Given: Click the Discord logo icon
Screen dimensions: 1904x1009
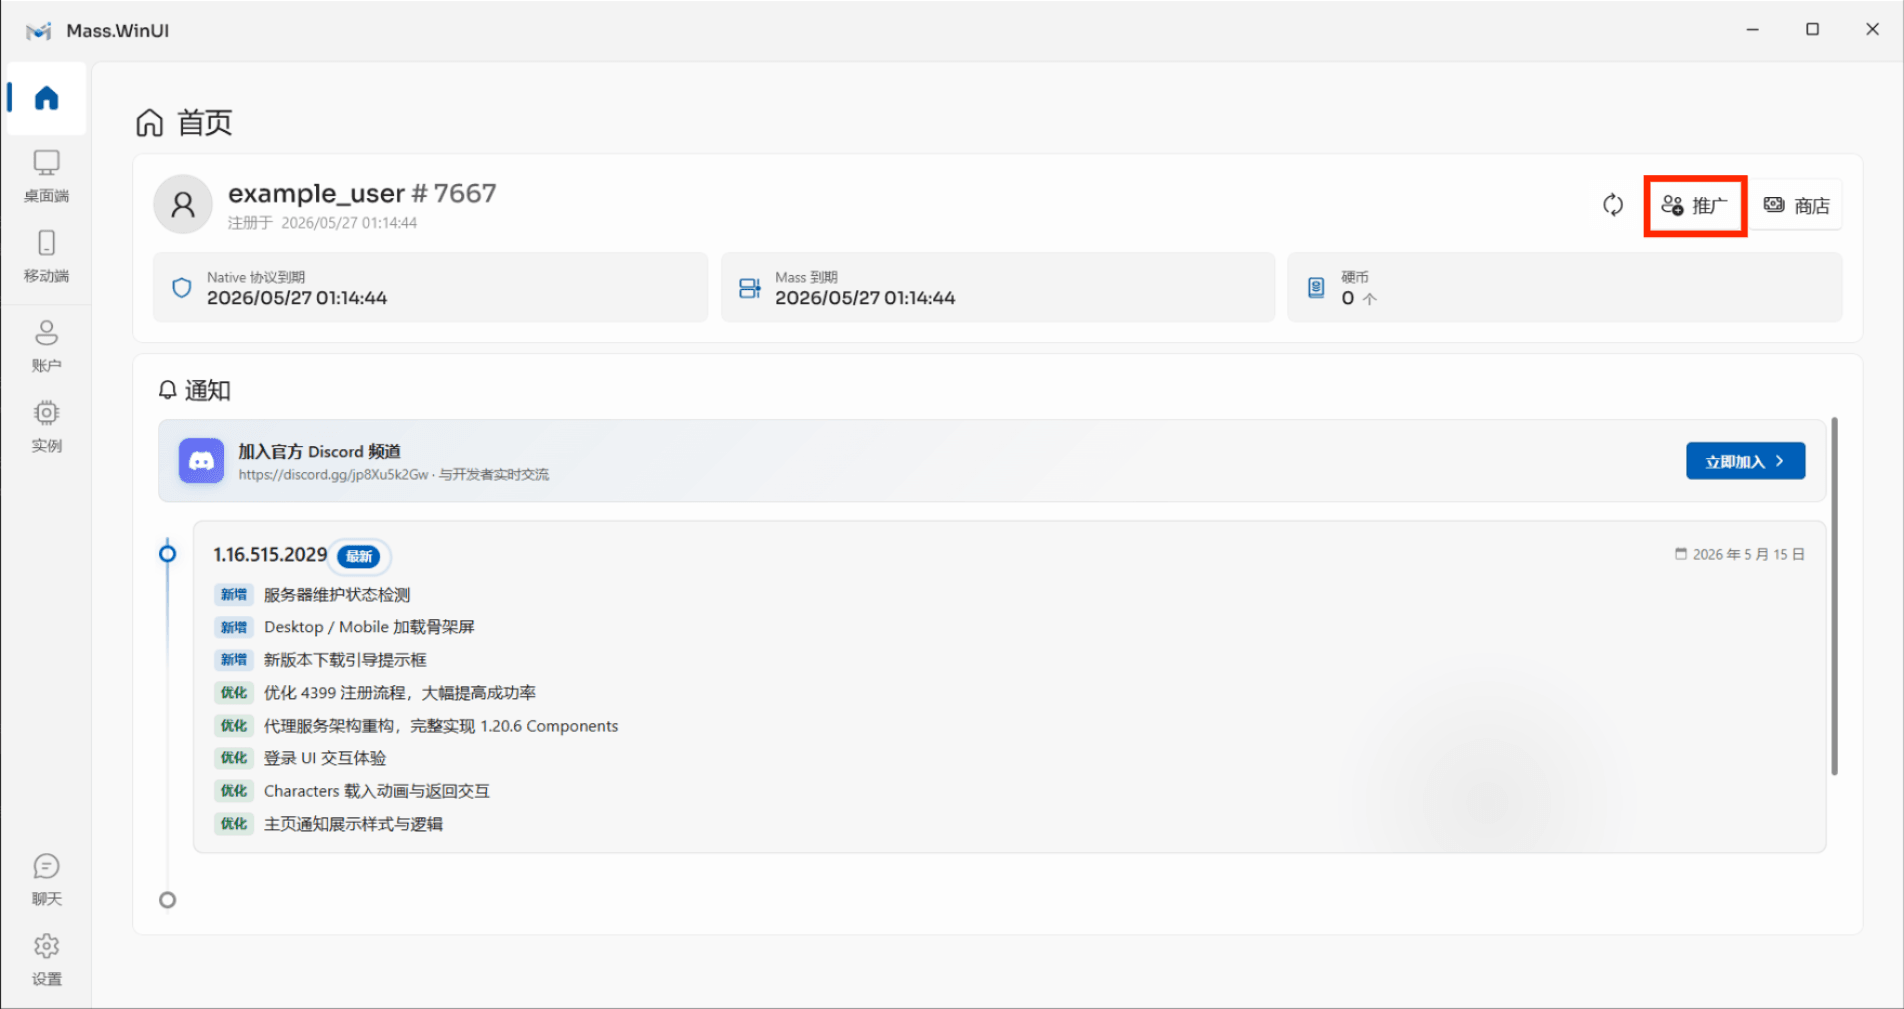Looking at the screenshot, I should (201, 461).
